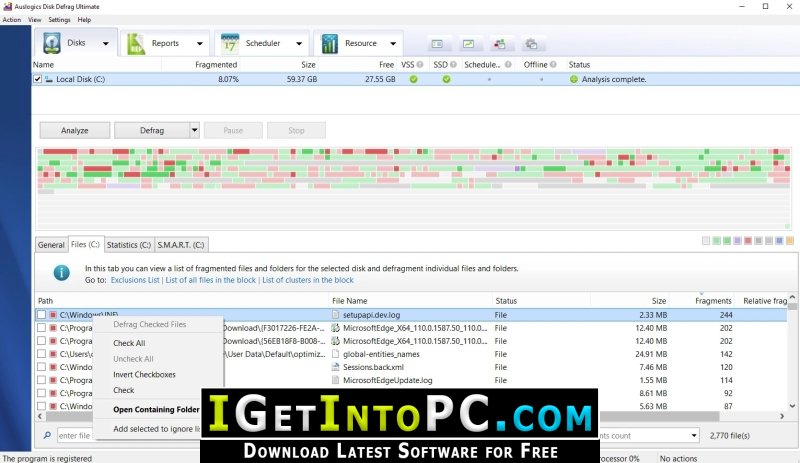The width and height of the screenshot is (800, 463).
Task: Open the fragments count filter dropdown
Action: 694,435
